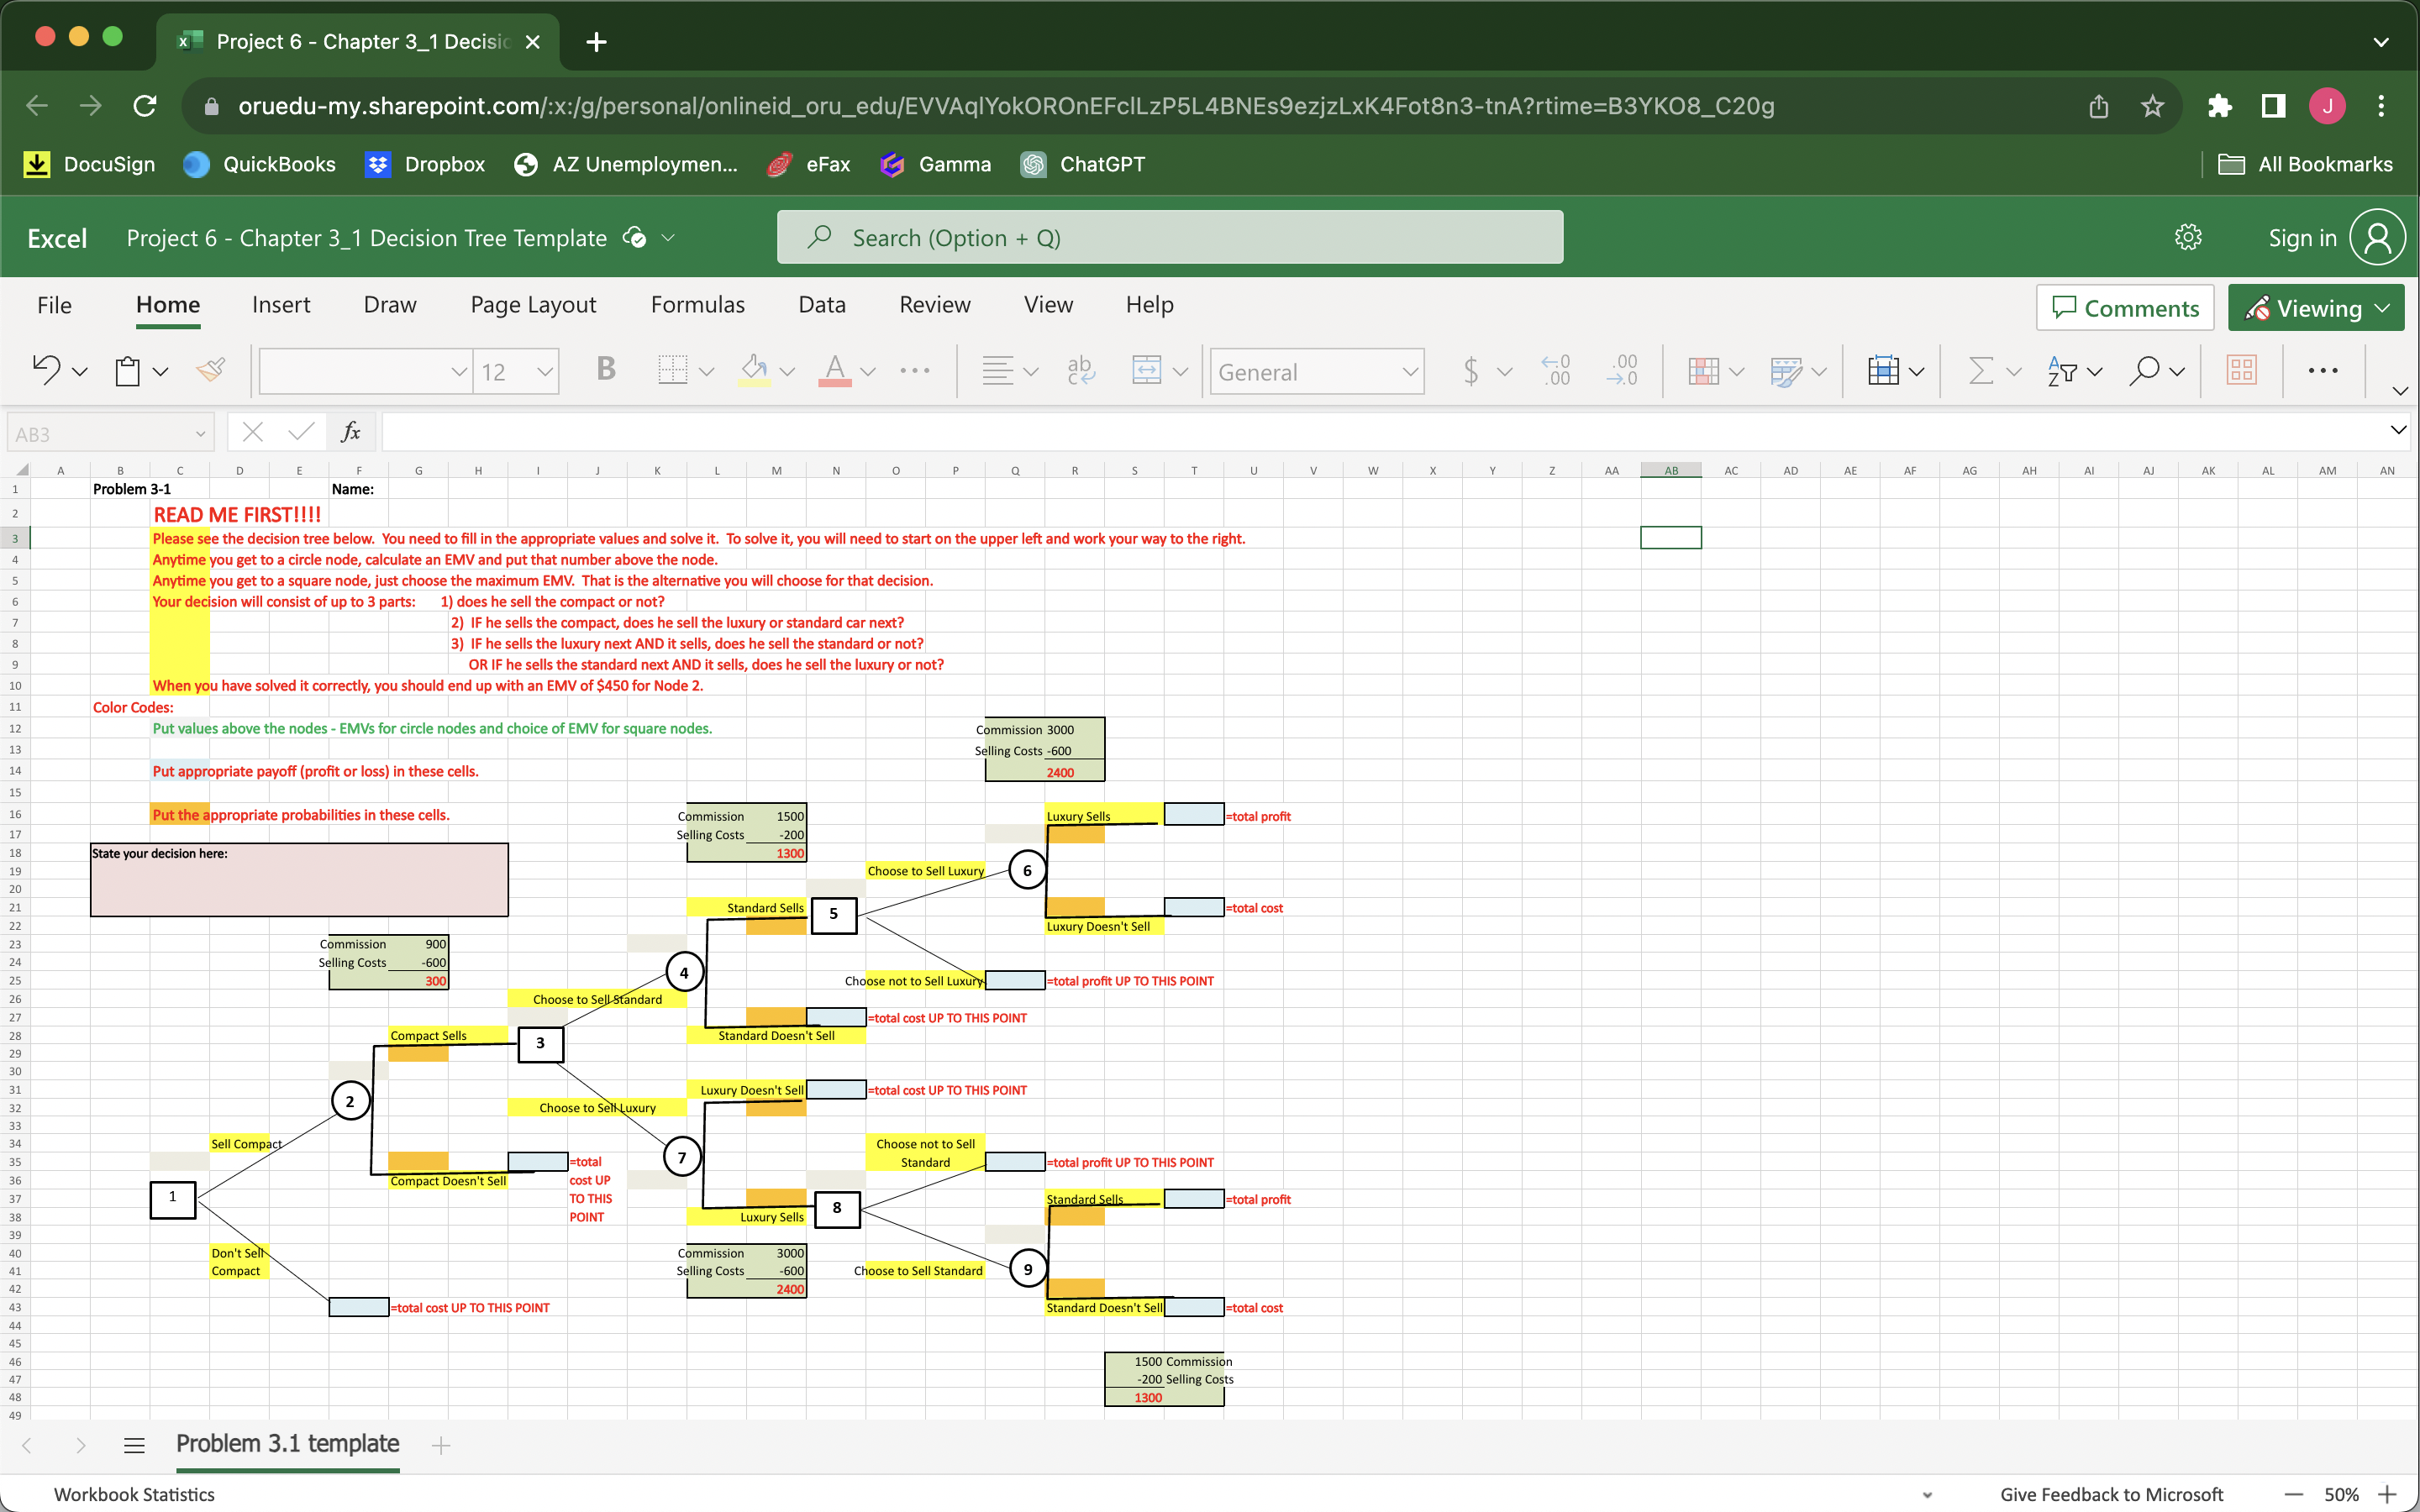Click the Search box in header

point(1169,238)
